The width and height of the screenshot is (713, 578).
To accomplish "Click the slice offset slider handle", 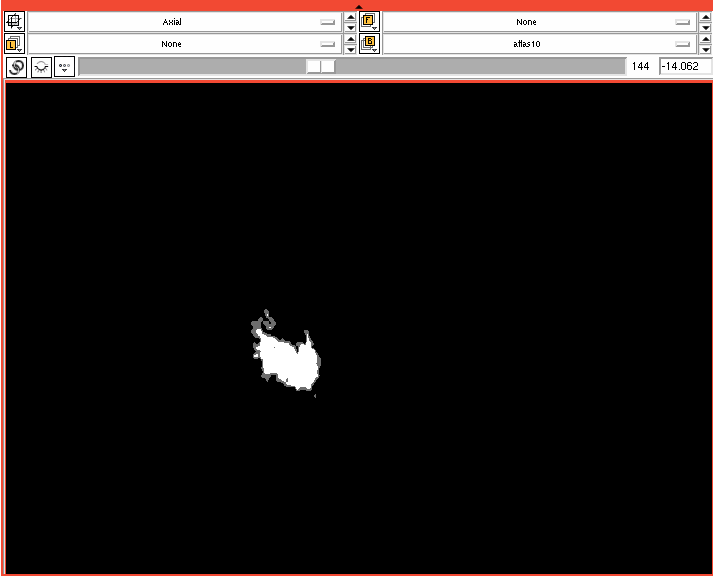I will (x=321, y=67).
